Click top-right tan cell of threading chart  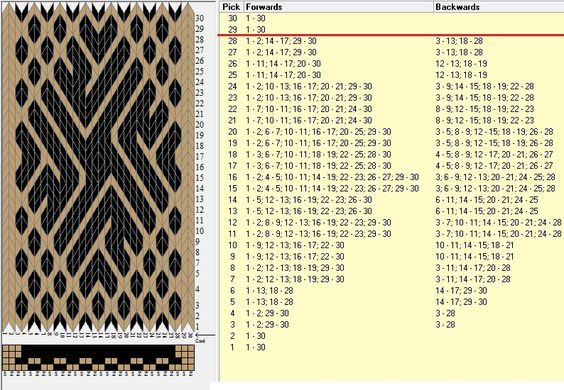[x=191, y=348]
